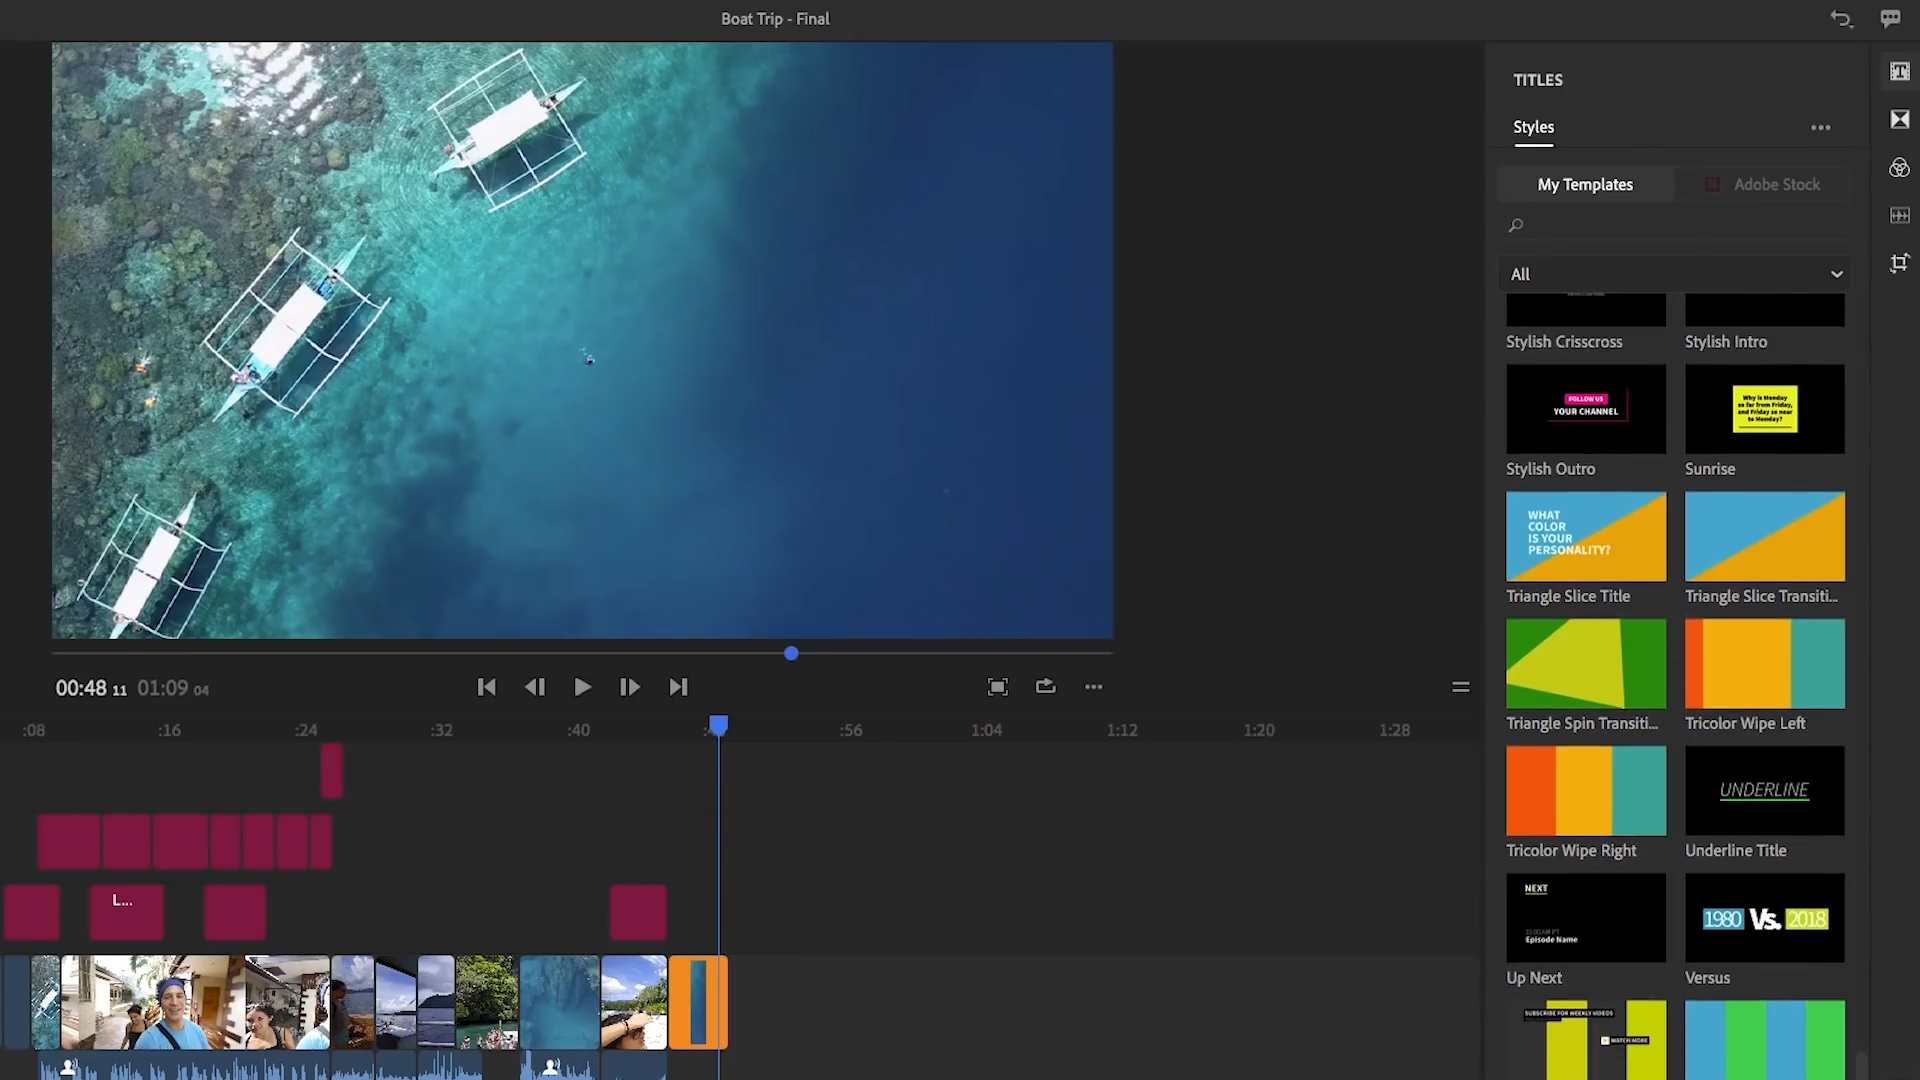Toggle fullscreen preview icon
The image size is (1920, 1080).
pyautogui.click(x=997, y=687)
